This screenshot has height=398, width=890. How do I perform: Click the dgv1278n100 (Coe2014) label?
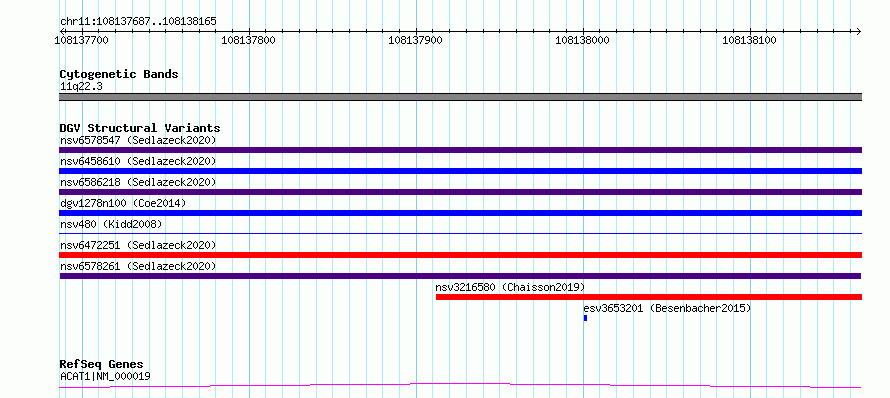tap(123, 203)
